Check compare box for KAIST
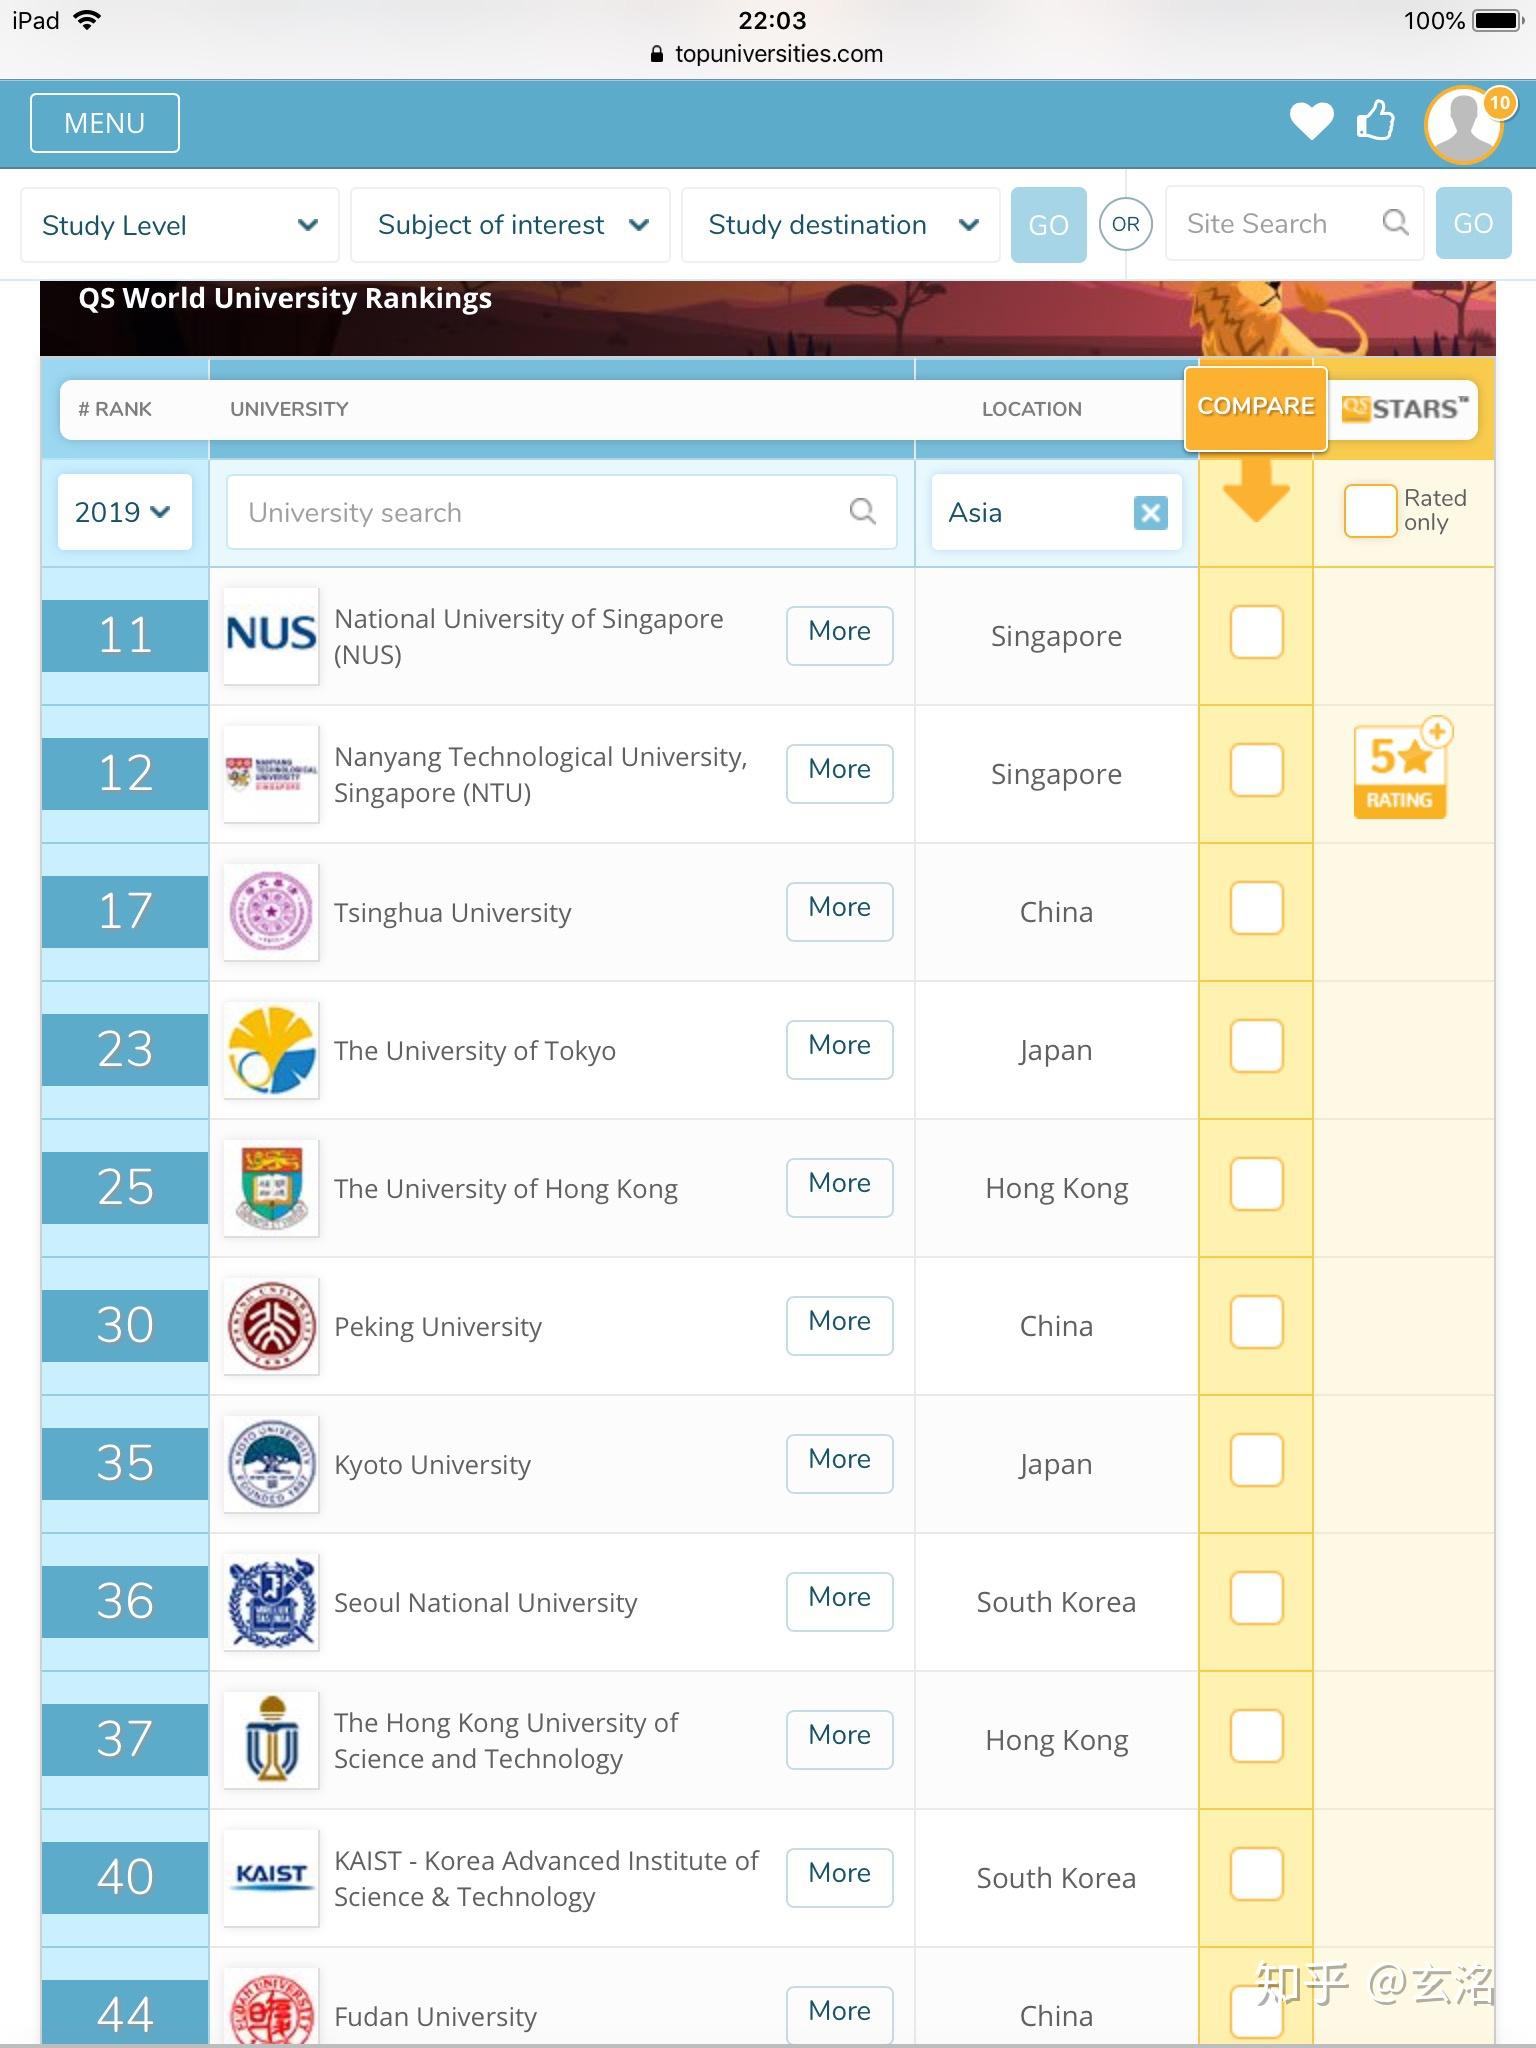Screen dimensions: 1536x2048 [1256, 1874]
